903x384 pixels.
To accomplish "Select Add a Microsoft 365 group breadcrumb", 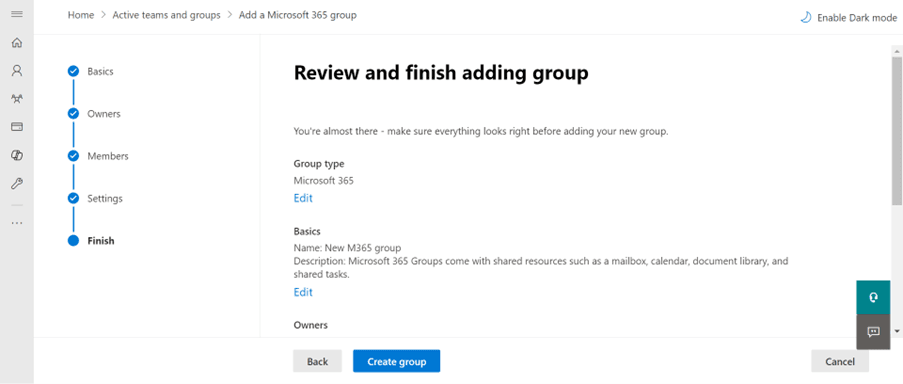I will coord(298,15).
